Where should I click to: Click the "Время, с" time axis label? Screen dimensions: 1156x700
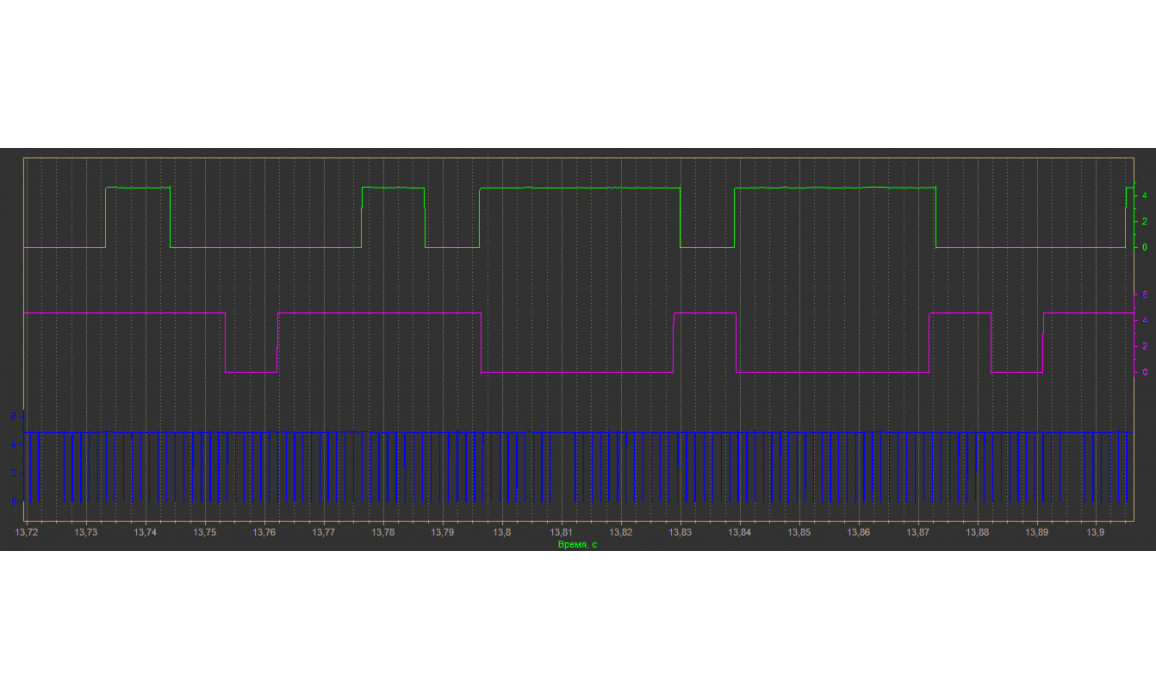pos(577,544)
